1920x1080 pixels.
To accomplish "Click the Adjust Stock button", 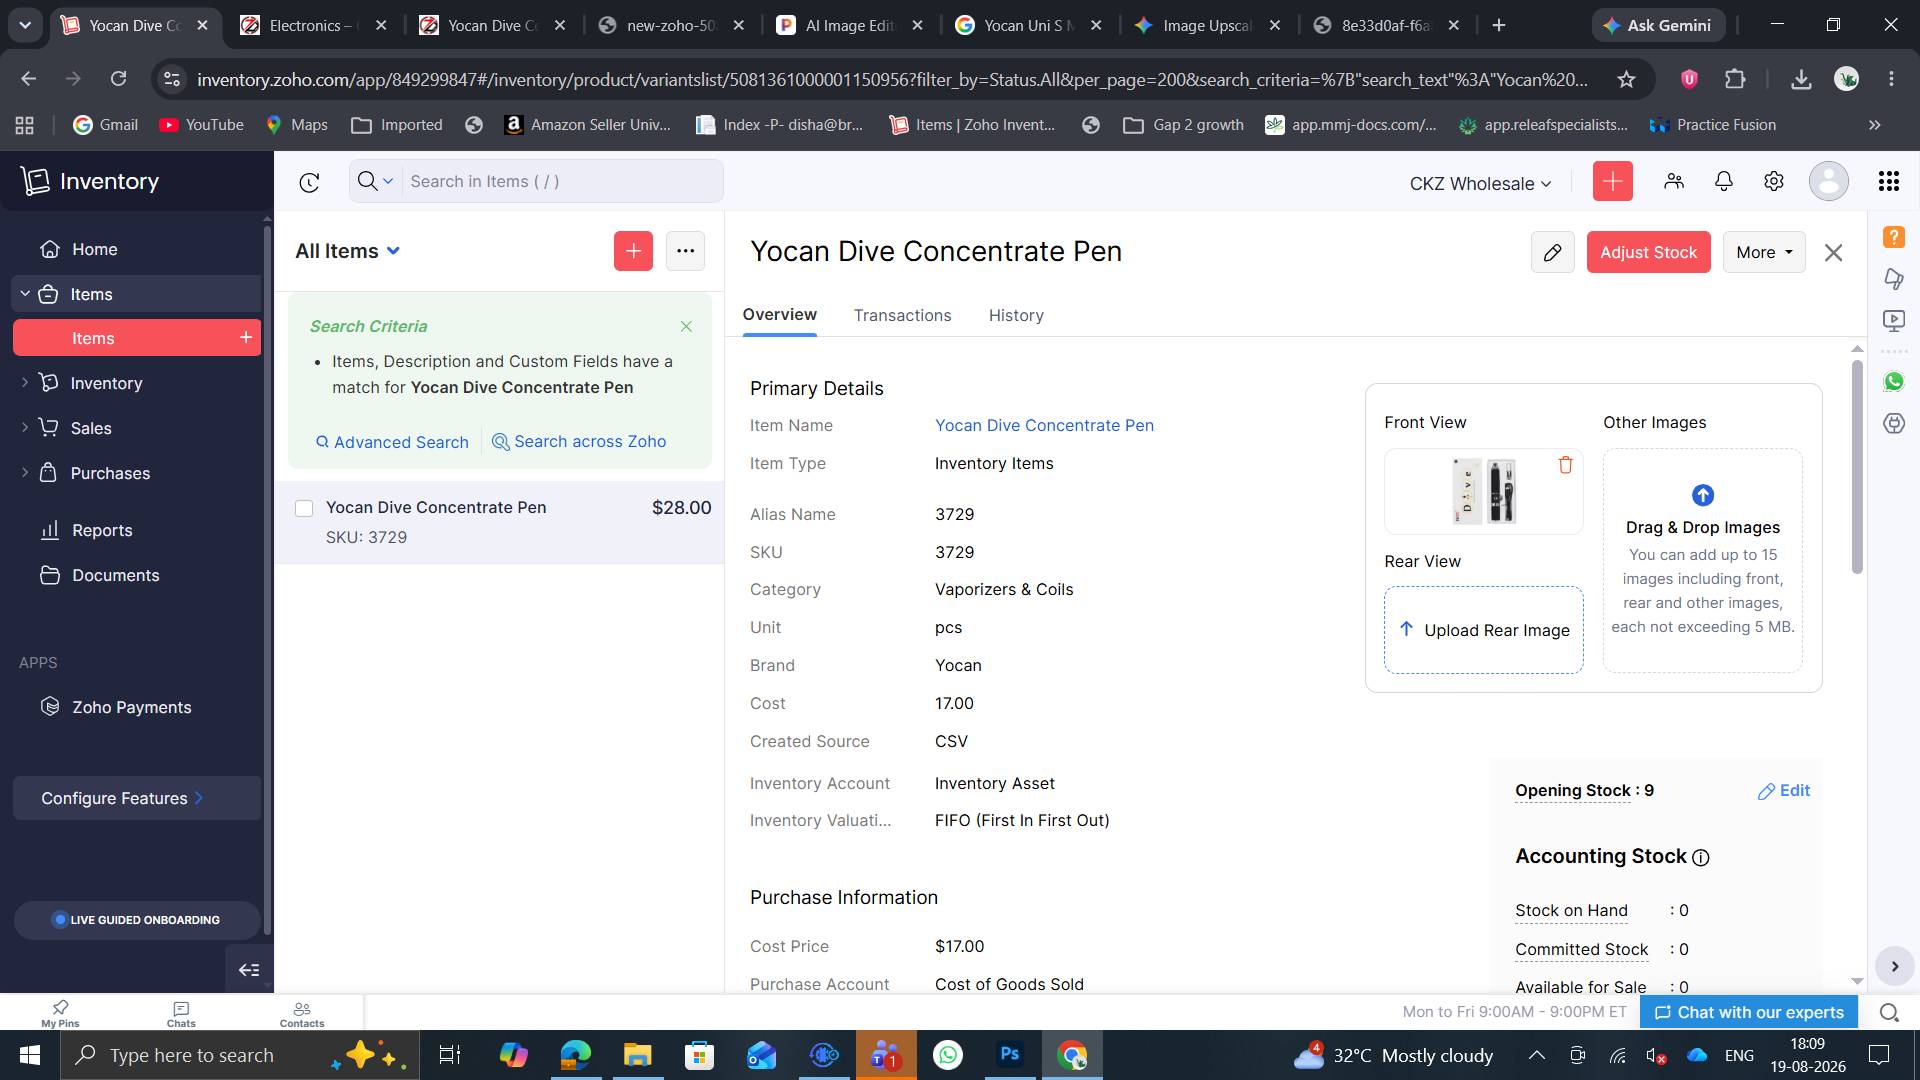I will [x=1648, y=252].
